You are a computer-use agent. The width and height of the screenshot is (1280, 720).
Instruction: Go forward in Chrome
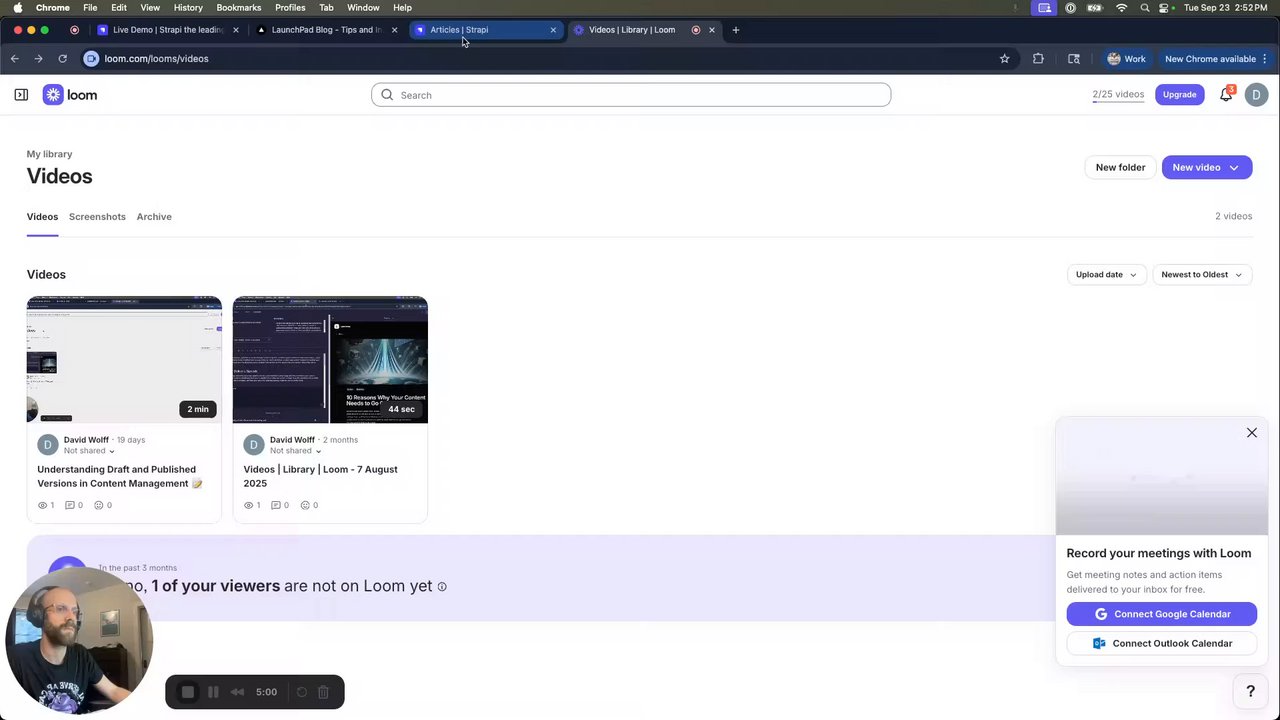point(38,59)
